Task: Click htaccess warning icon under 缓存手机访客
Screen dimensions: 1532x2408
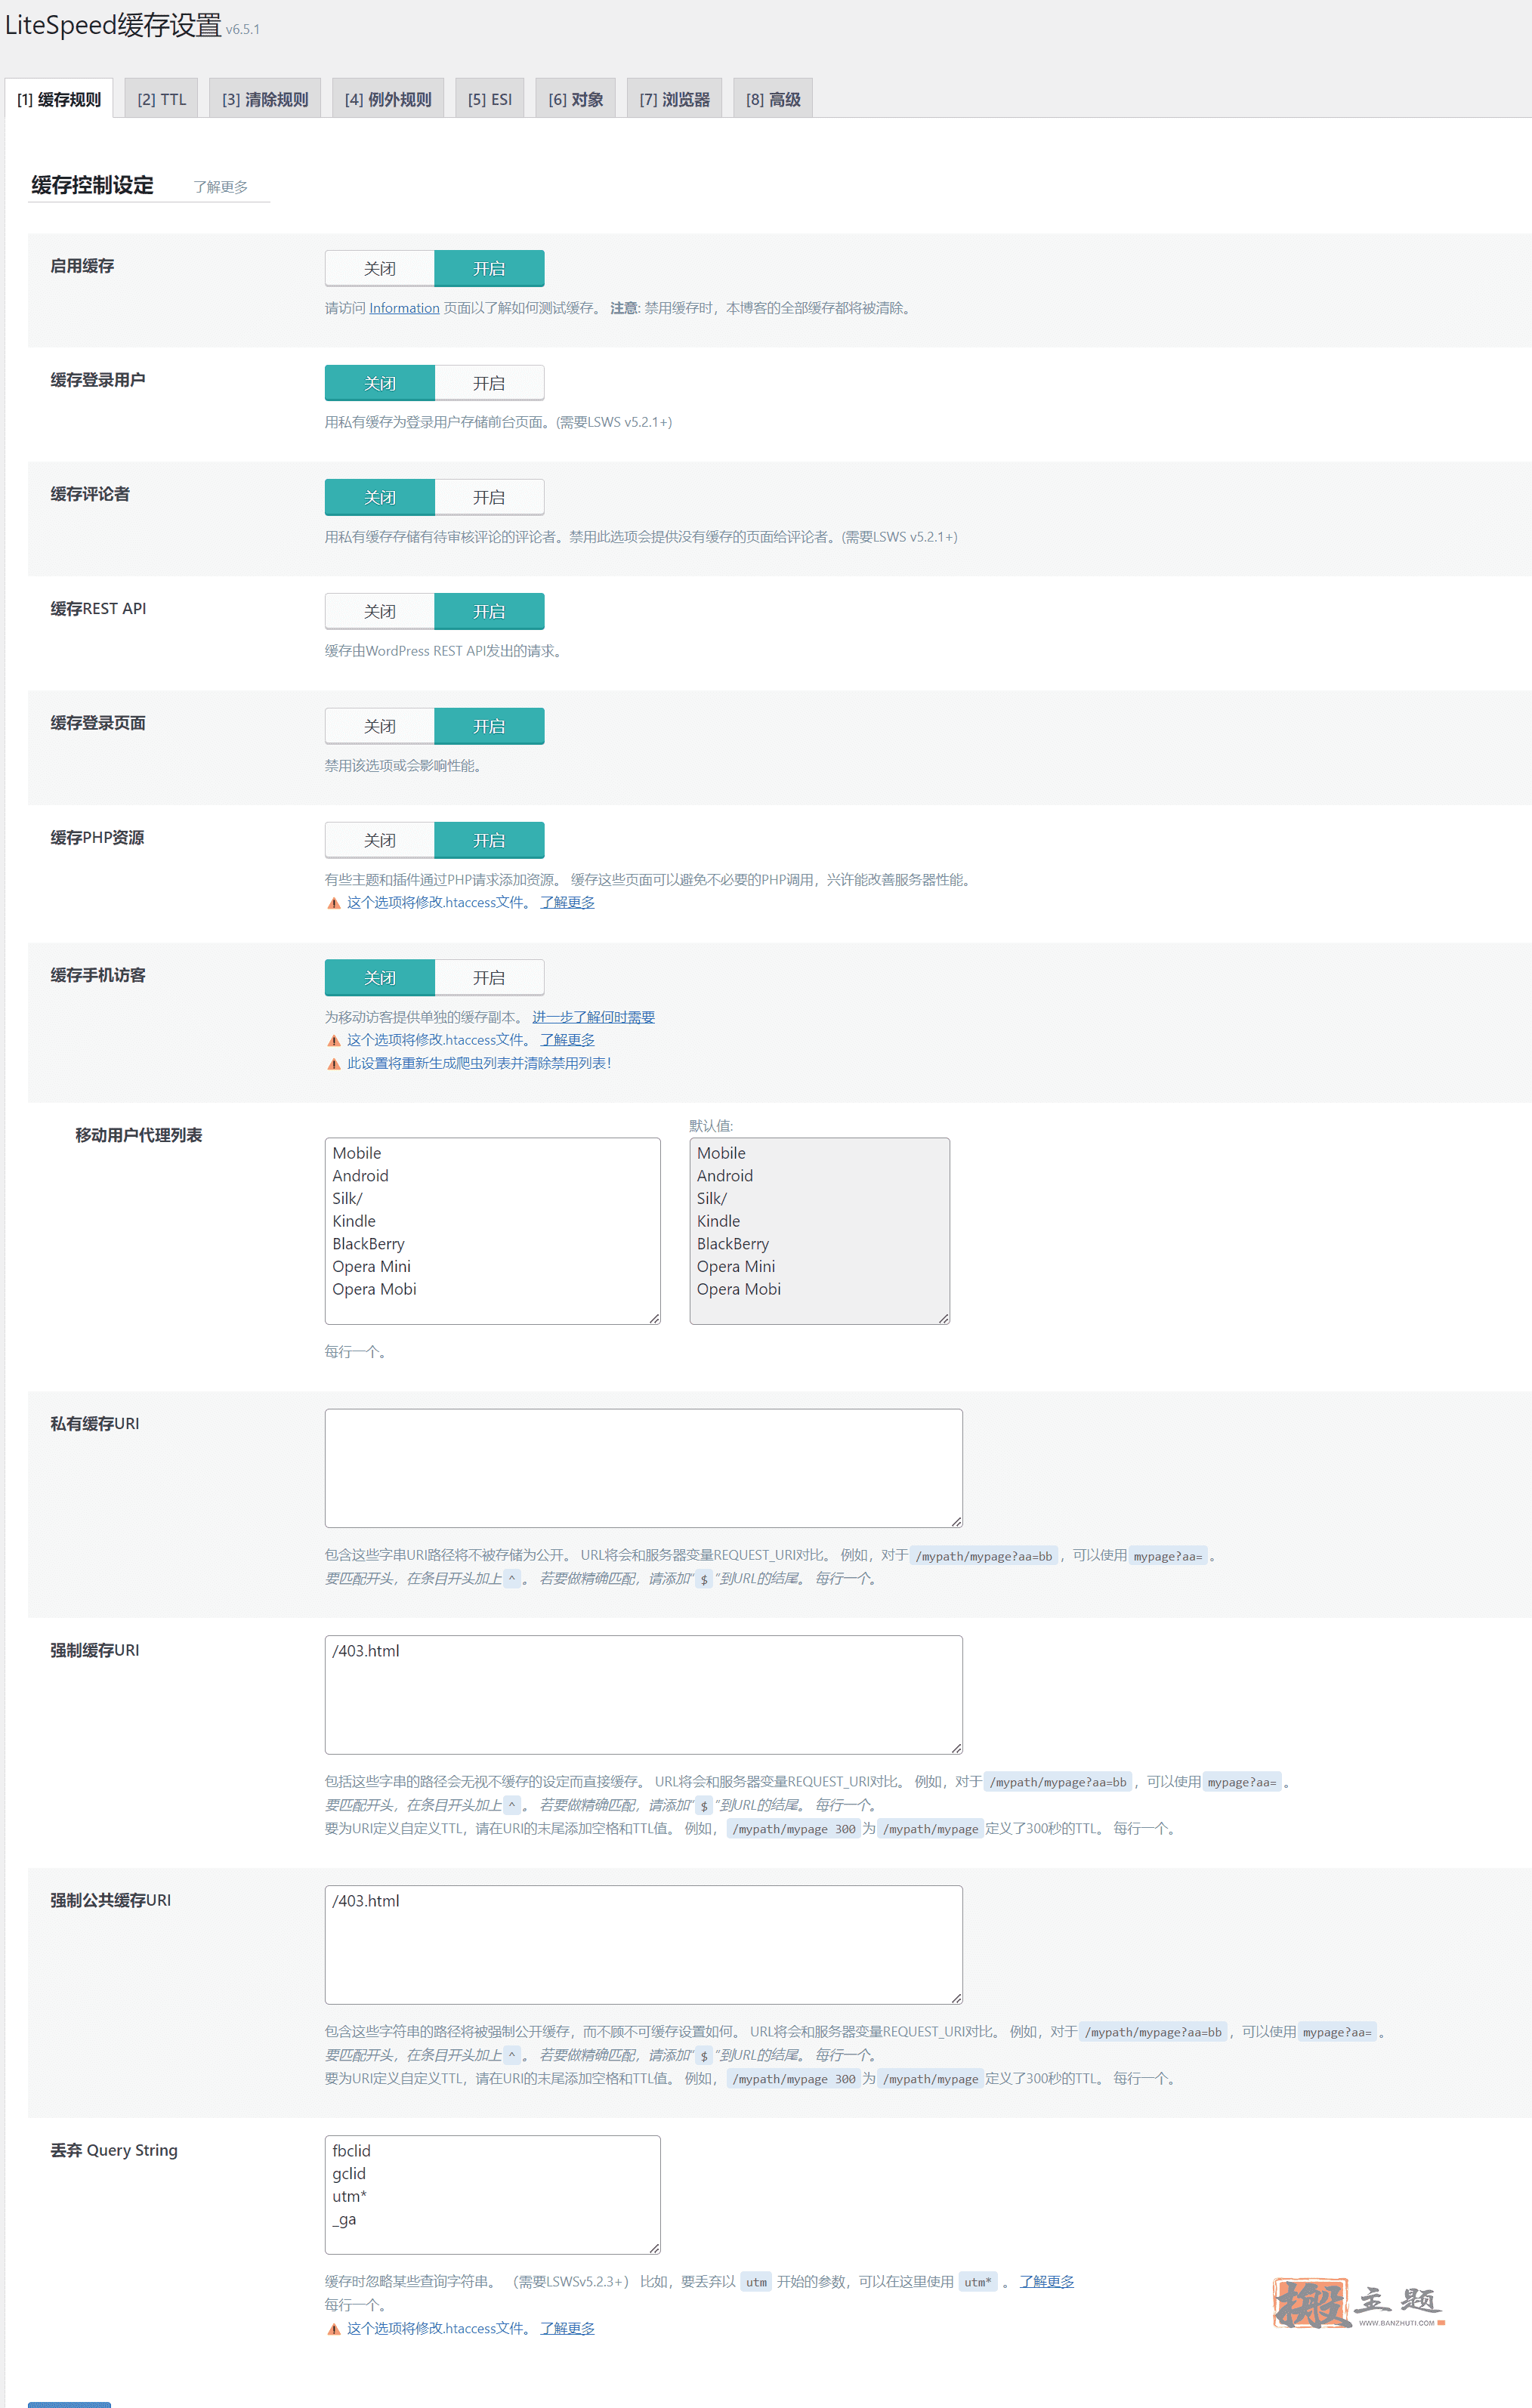Action: tap(334, 1041)
